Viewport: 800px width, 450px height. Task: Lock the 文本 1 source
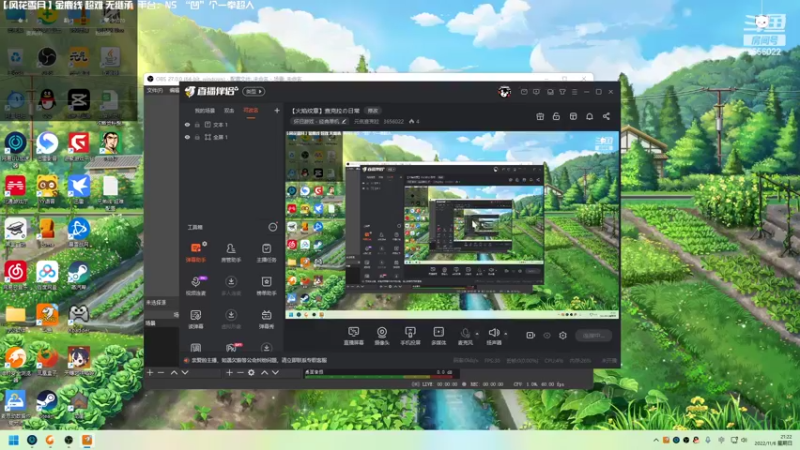click(197, 124)
